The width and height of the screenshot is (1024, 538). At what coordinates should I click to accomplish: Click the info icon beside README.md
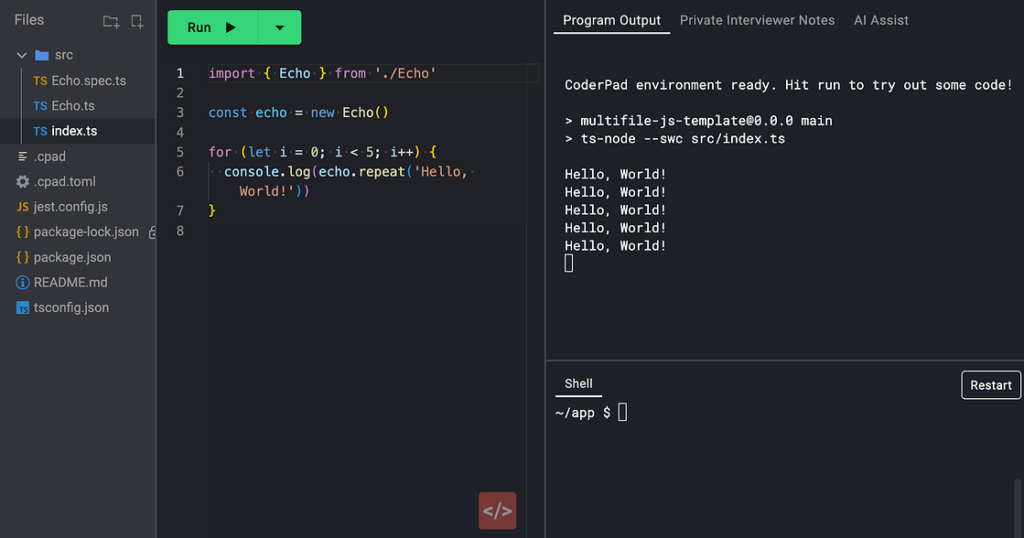point(23,283)
